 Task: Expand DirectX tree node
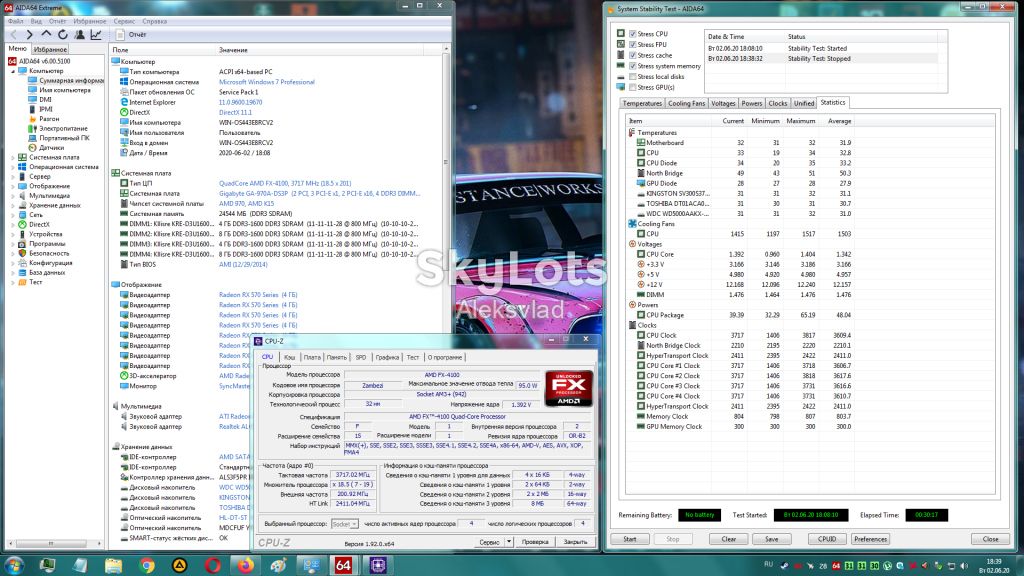[13, 225]
